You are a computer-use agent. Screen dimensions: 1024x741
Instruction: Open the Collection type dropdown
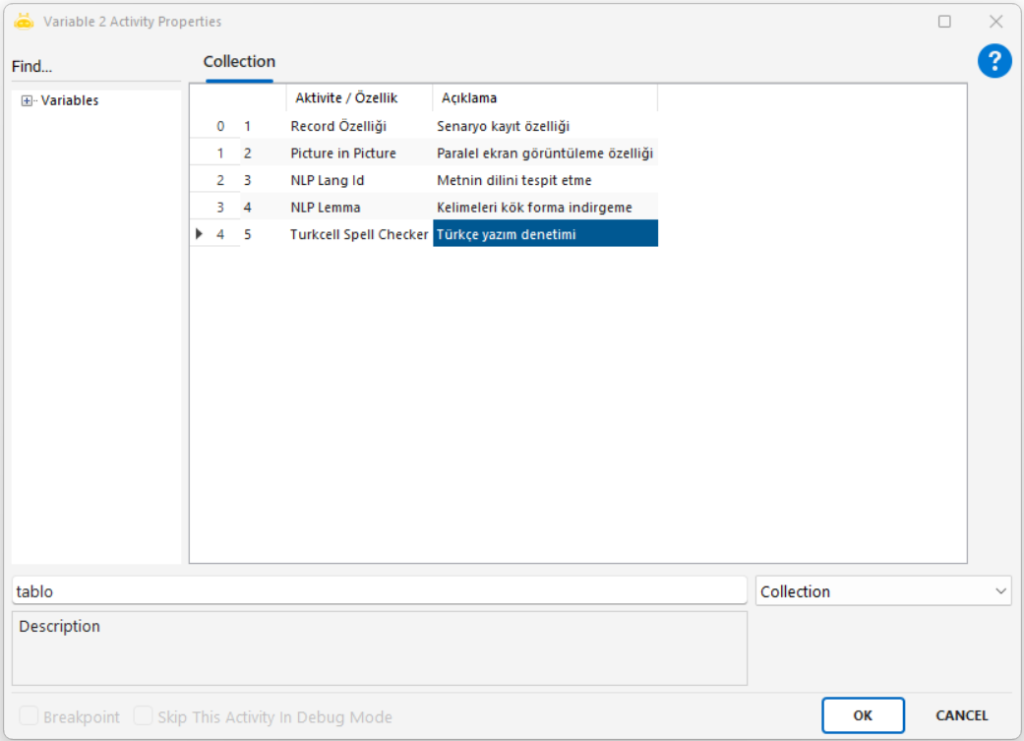(1001, 592)
